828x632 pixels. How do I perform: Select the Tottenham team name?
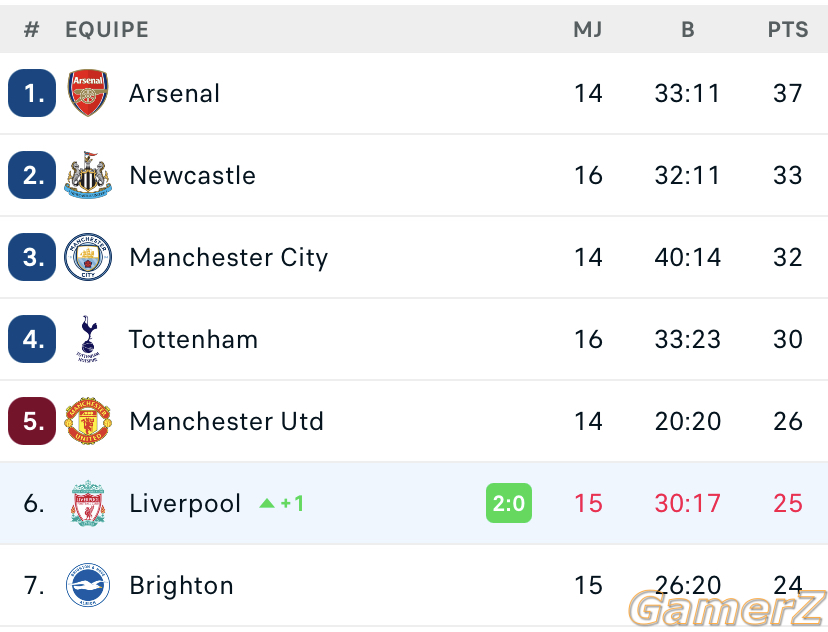[x=193, y=339]
